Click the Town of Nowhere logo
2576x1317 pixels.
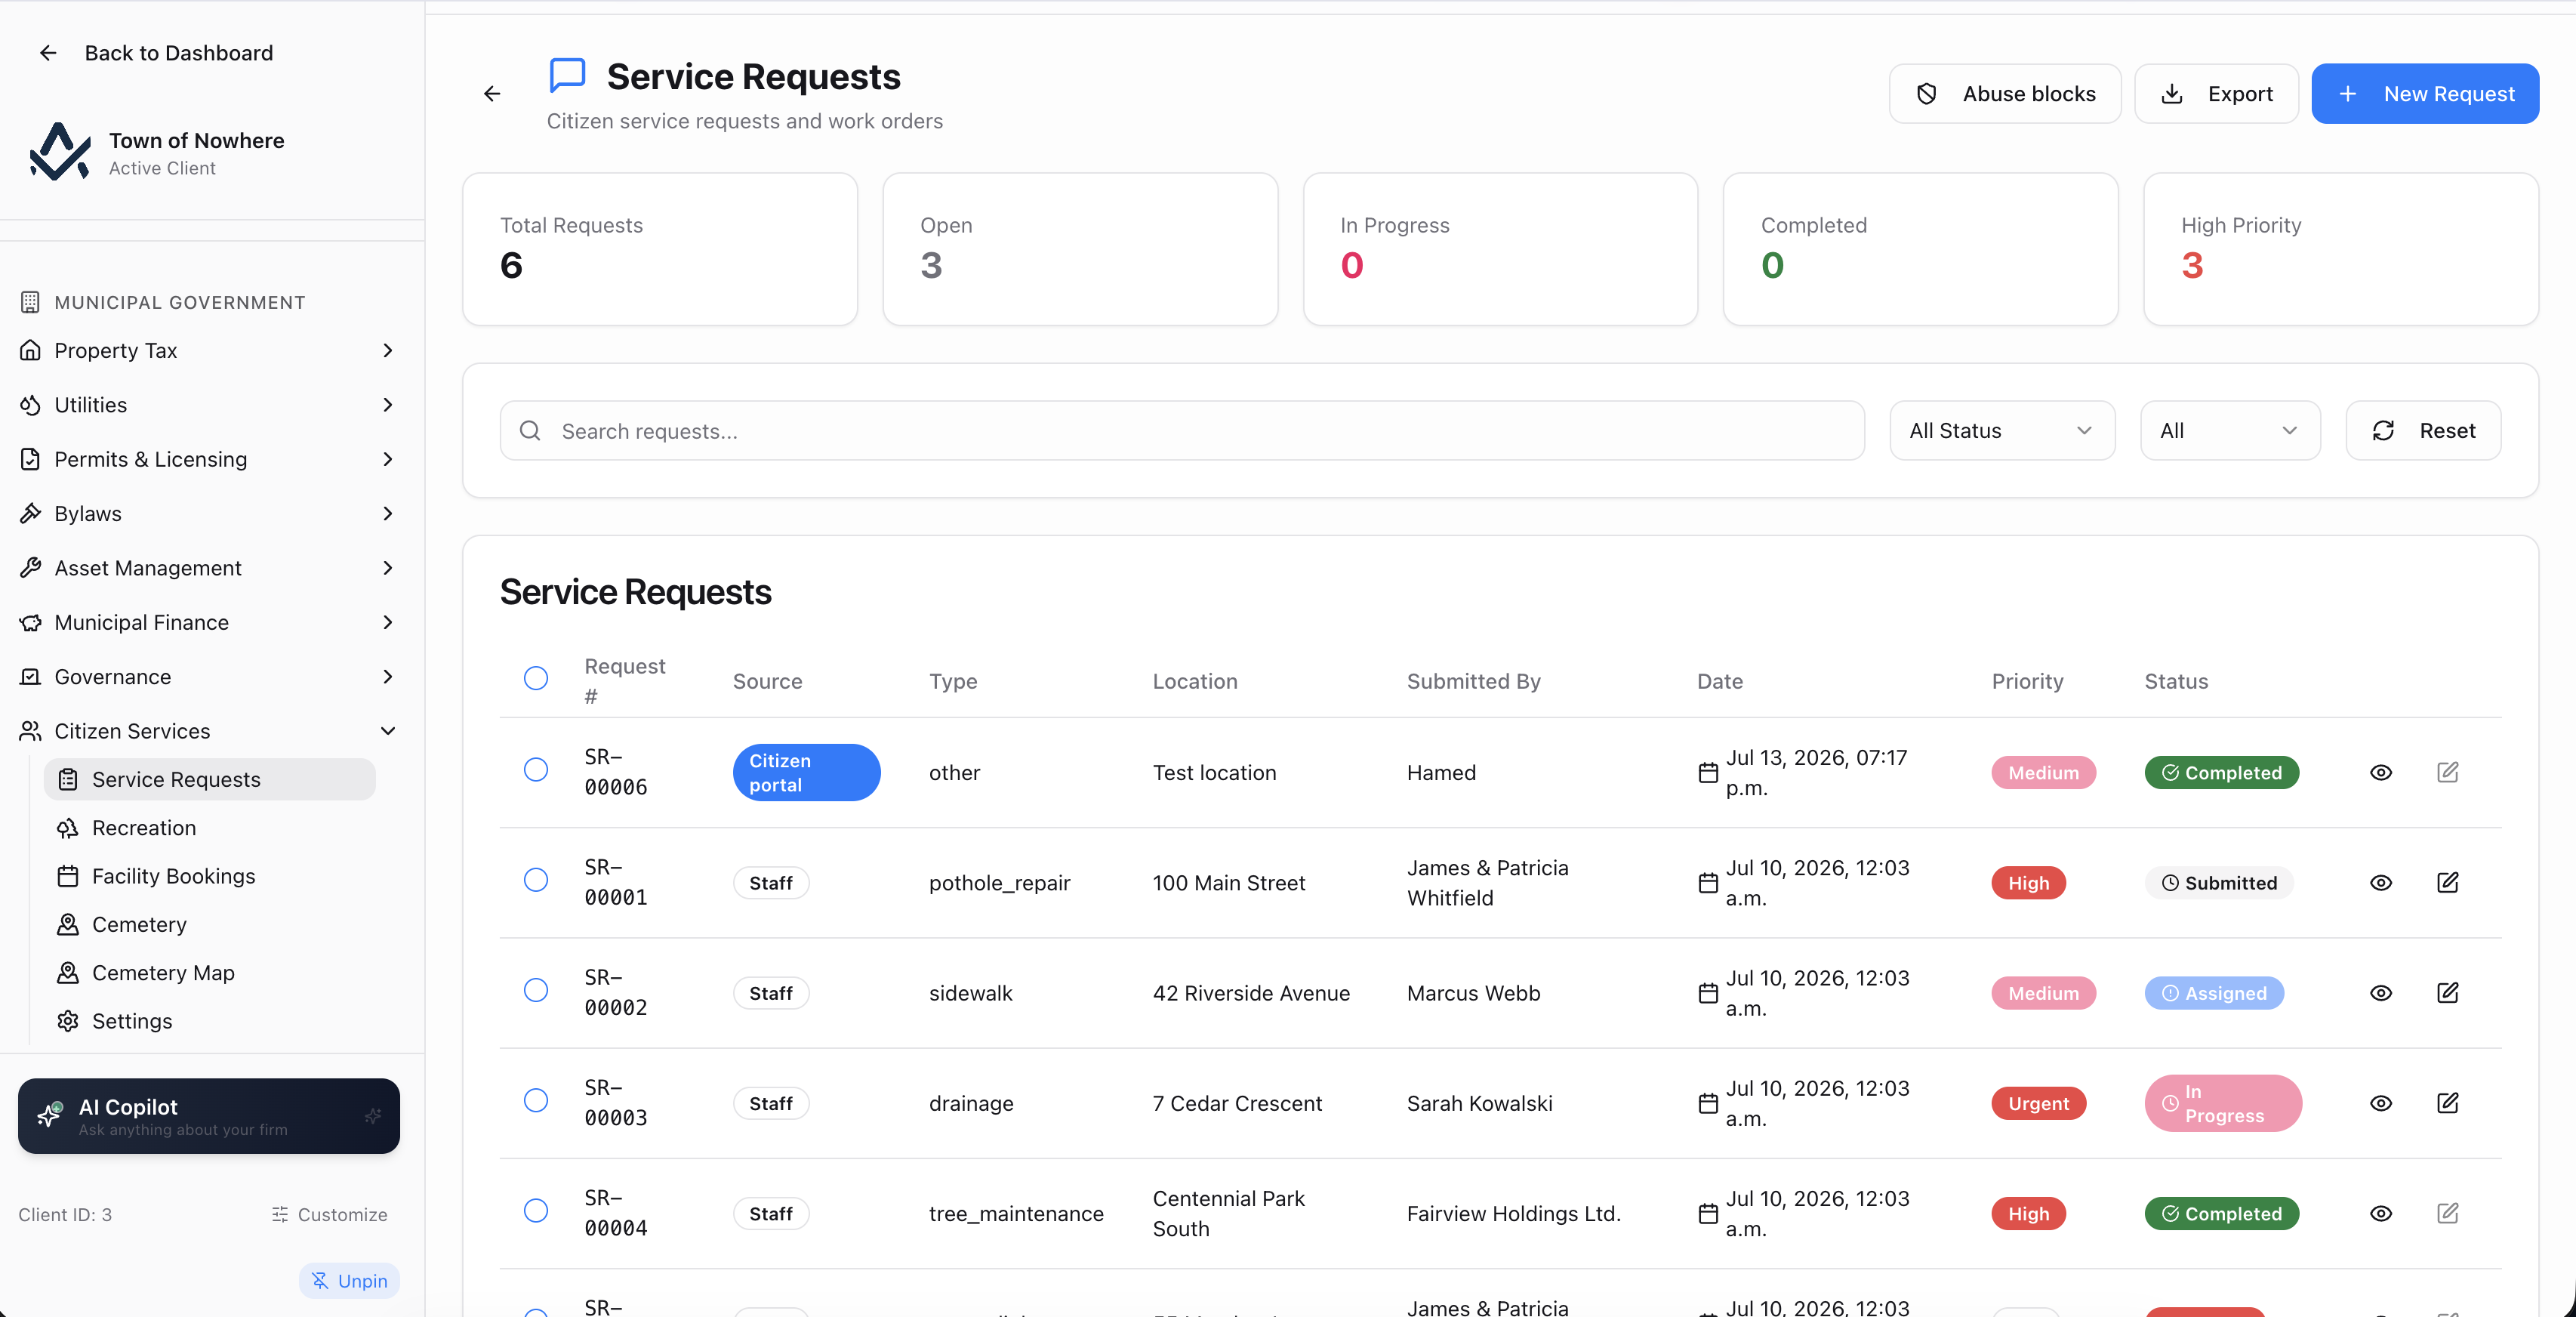tap(60, 152)
